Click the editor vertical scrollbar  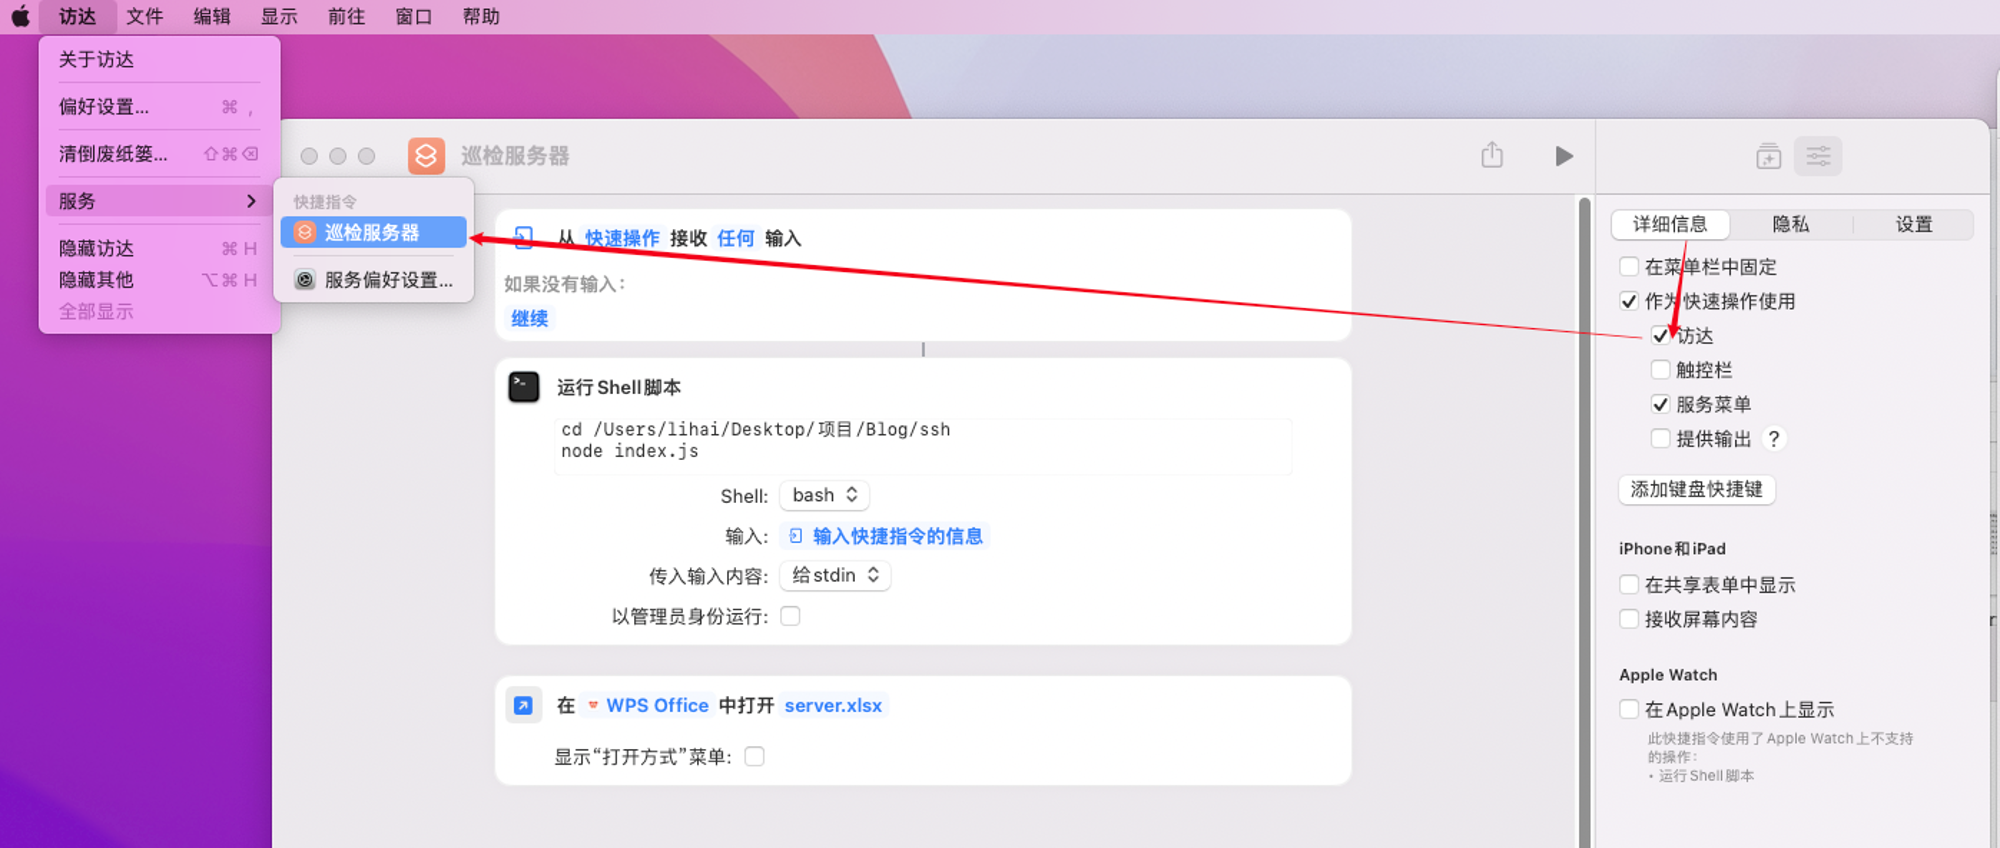(1584, 520)
